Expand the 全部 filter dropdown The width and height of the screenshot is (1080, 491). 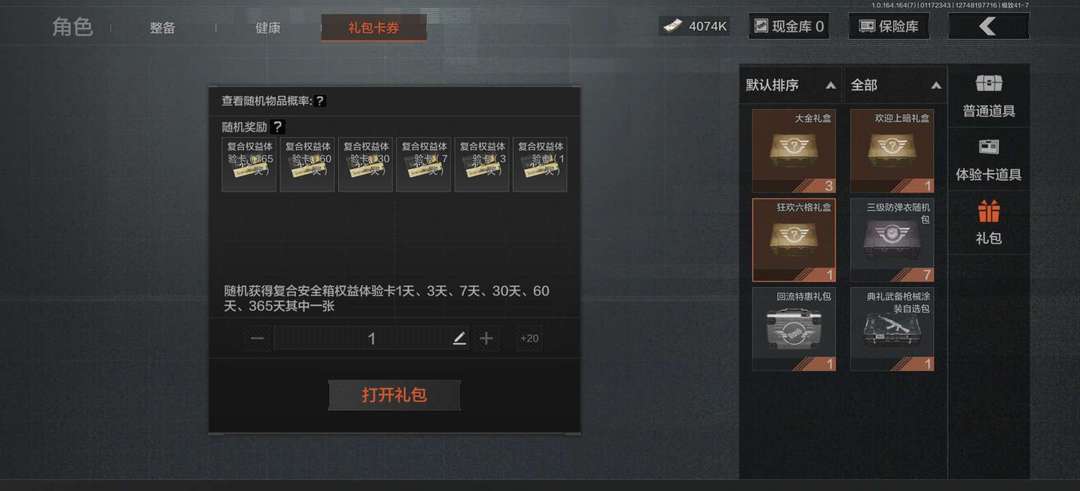tap(895, 85)
